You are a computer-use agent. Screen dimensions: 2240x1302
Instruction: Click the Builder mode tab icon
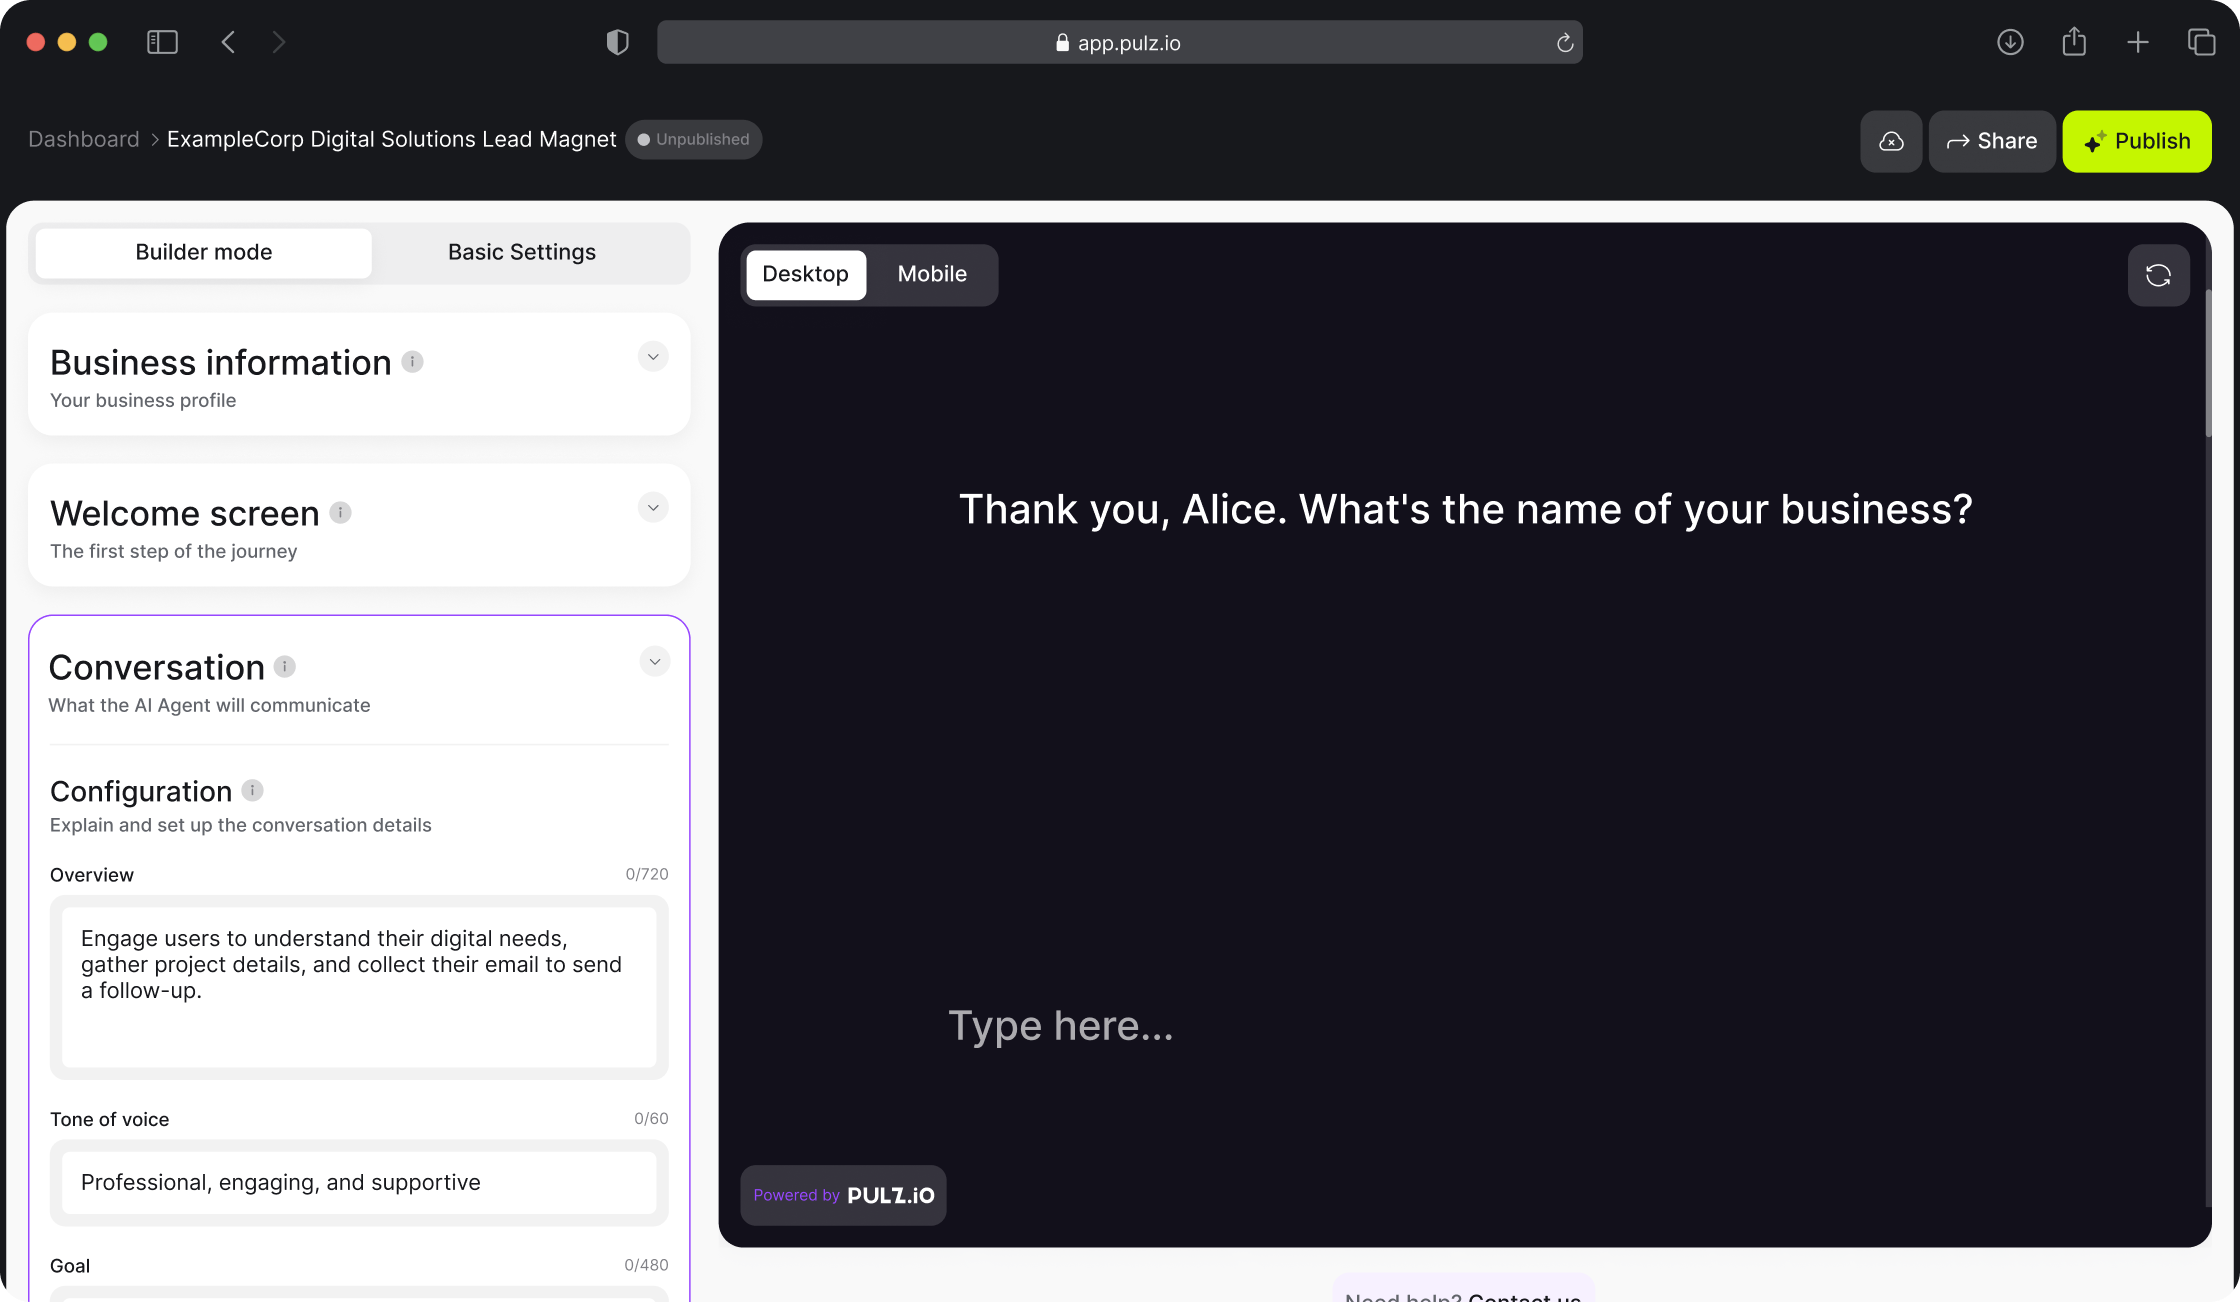(203, 251)
